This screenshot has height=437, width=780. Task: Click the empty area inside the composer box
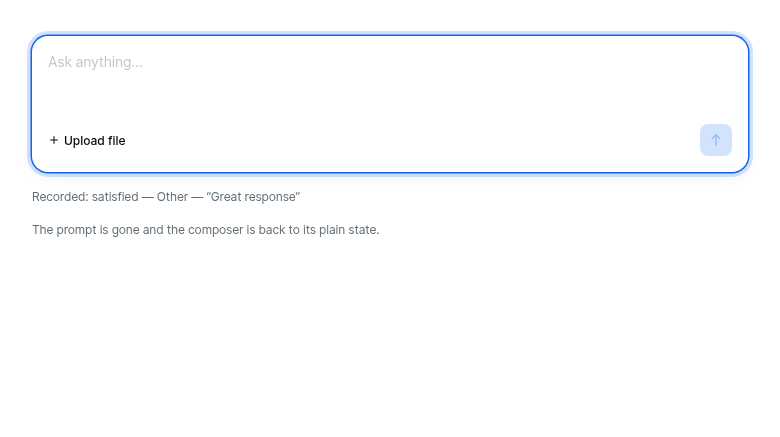click(x=390, y=95)
